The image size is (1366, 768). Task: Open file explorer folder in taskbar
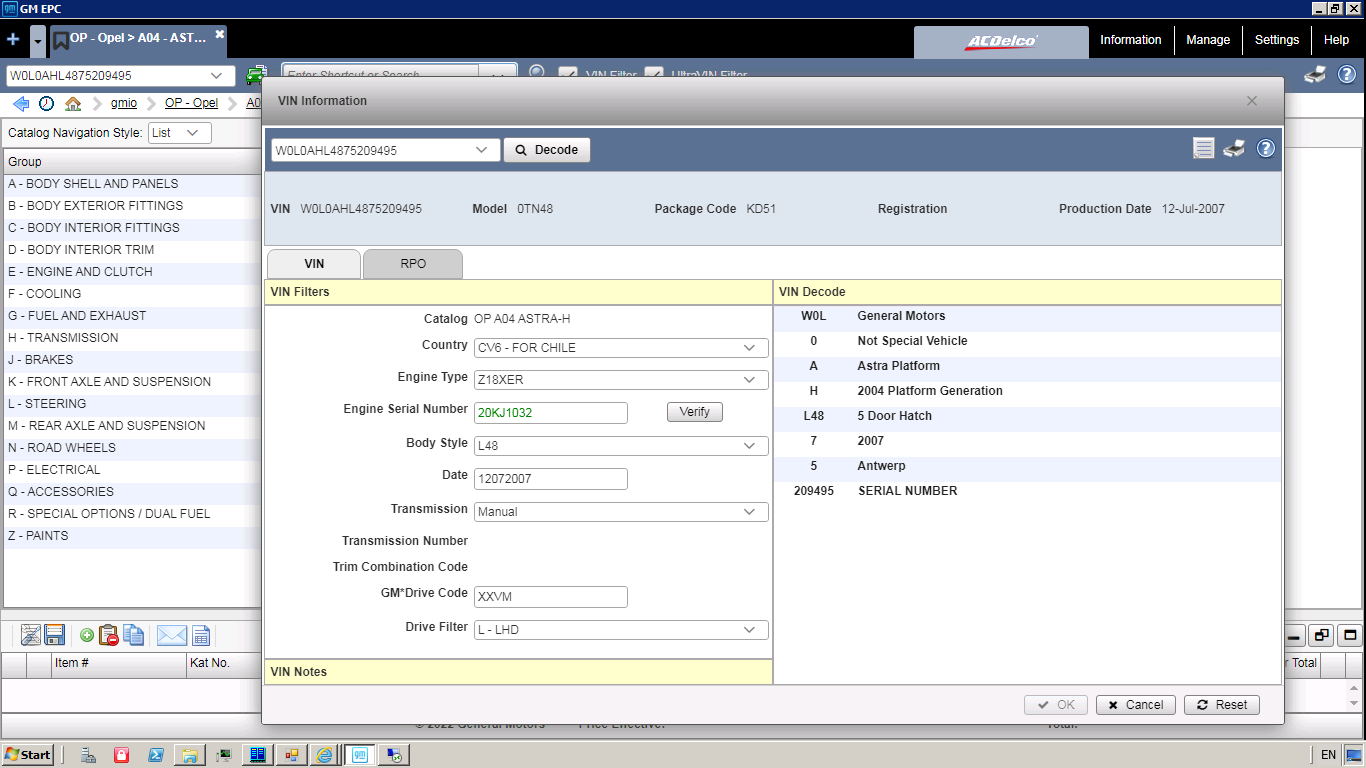[x=189, y=755]
